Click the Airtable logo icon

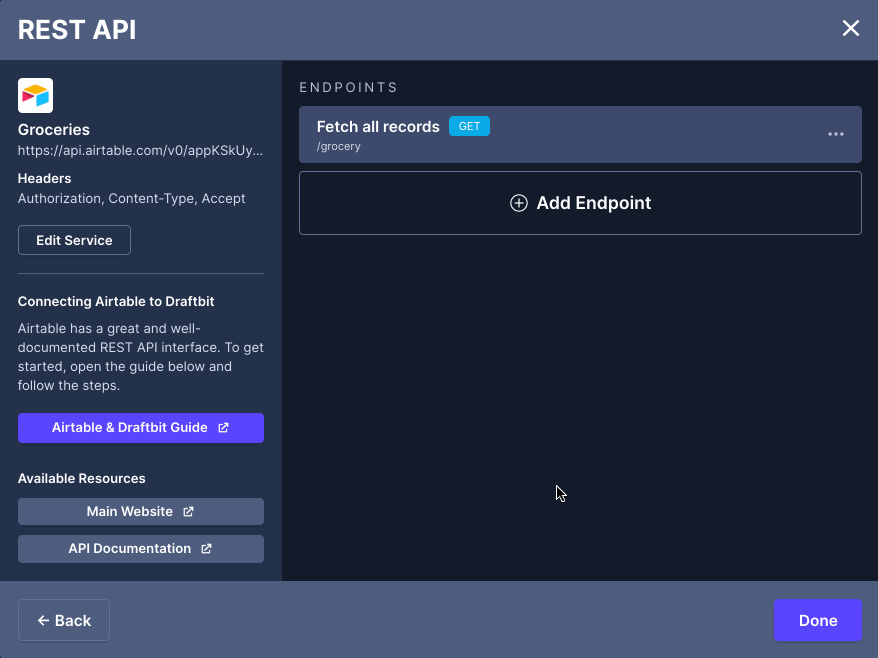click(x=35, y=96)
